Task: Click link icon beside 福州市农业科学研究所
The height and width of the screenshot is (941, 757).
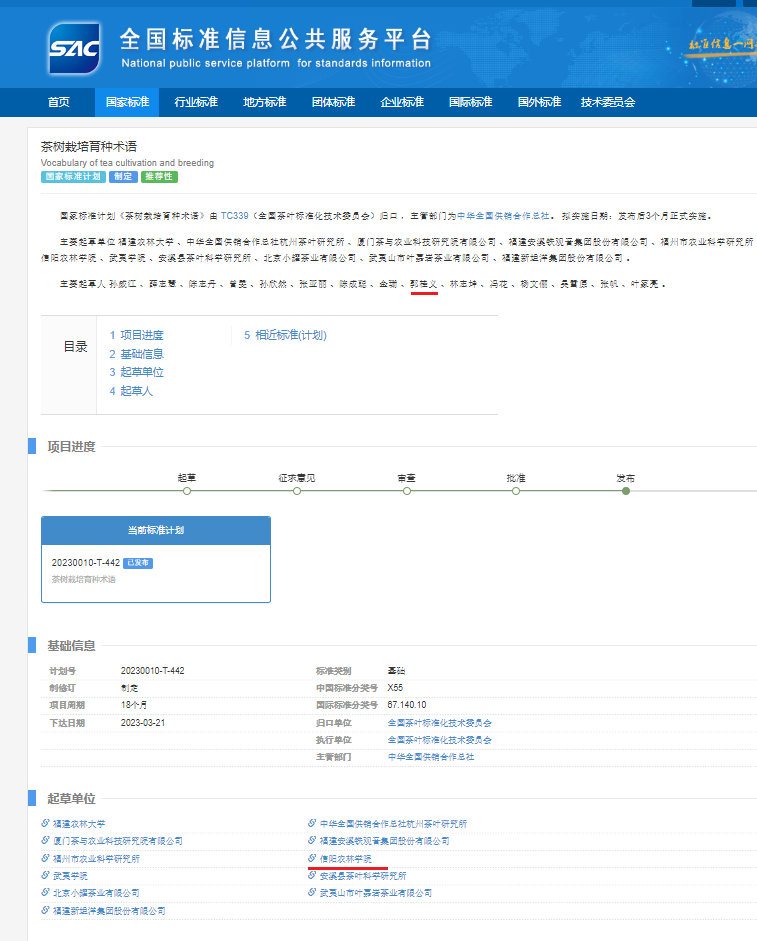Action: pyautogui.click(x=46, y=858)
